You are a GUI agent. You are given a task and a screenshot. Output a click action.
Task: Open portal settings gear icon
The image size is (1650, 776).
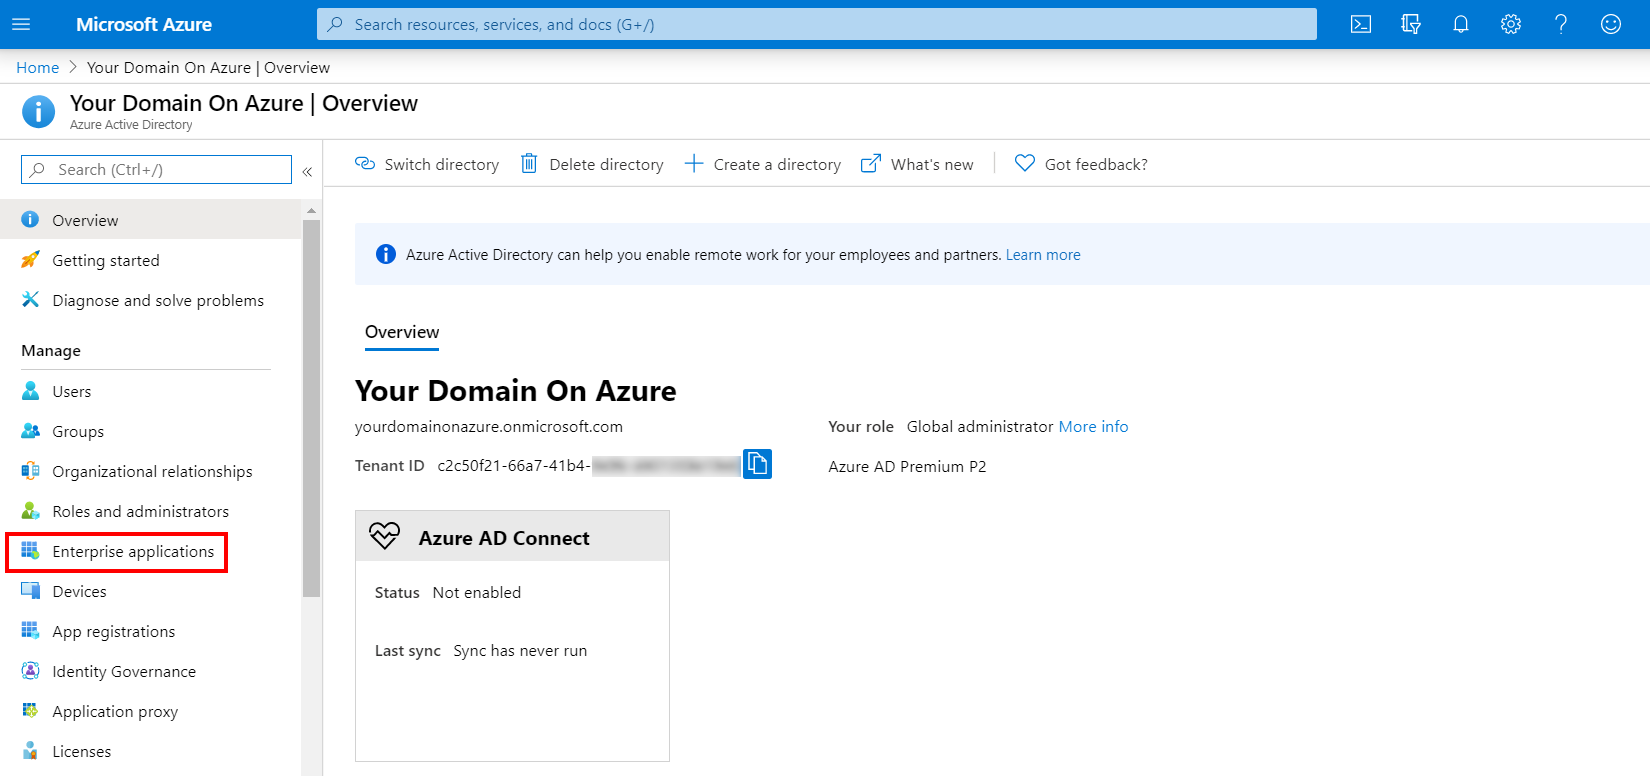coord(1510,24)
